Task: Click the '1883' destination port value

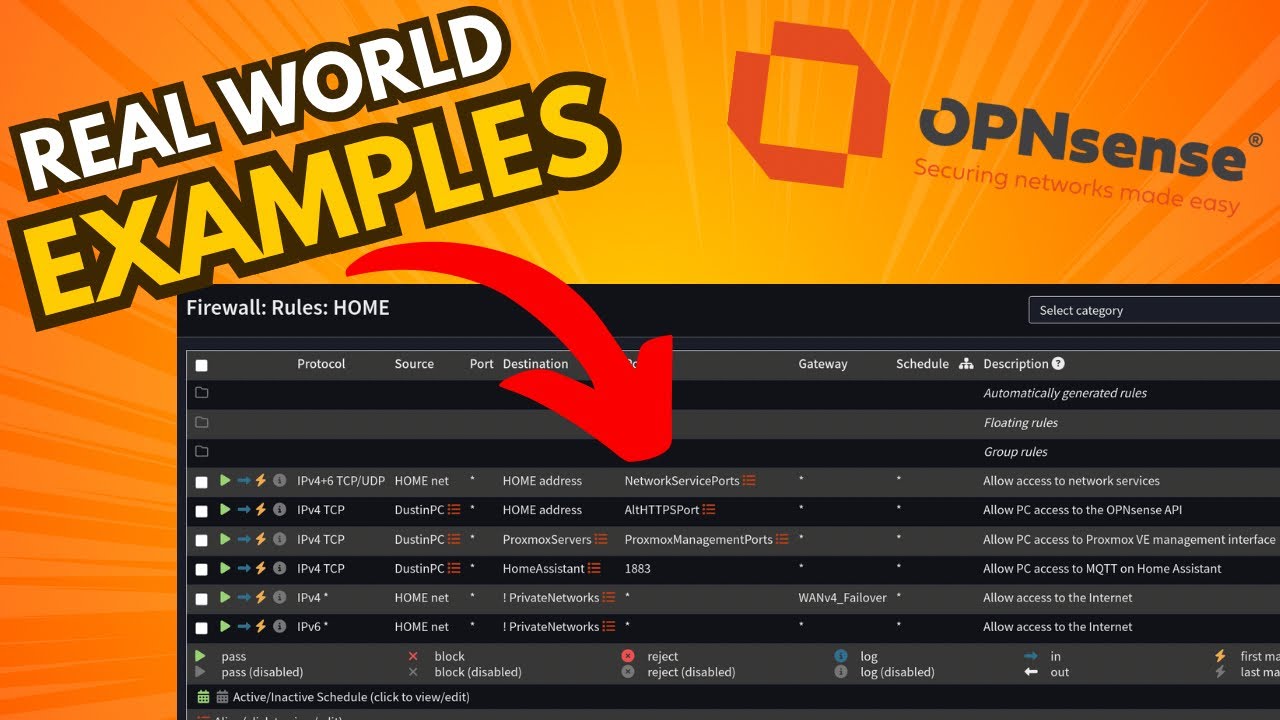Action: coord(638,568)
